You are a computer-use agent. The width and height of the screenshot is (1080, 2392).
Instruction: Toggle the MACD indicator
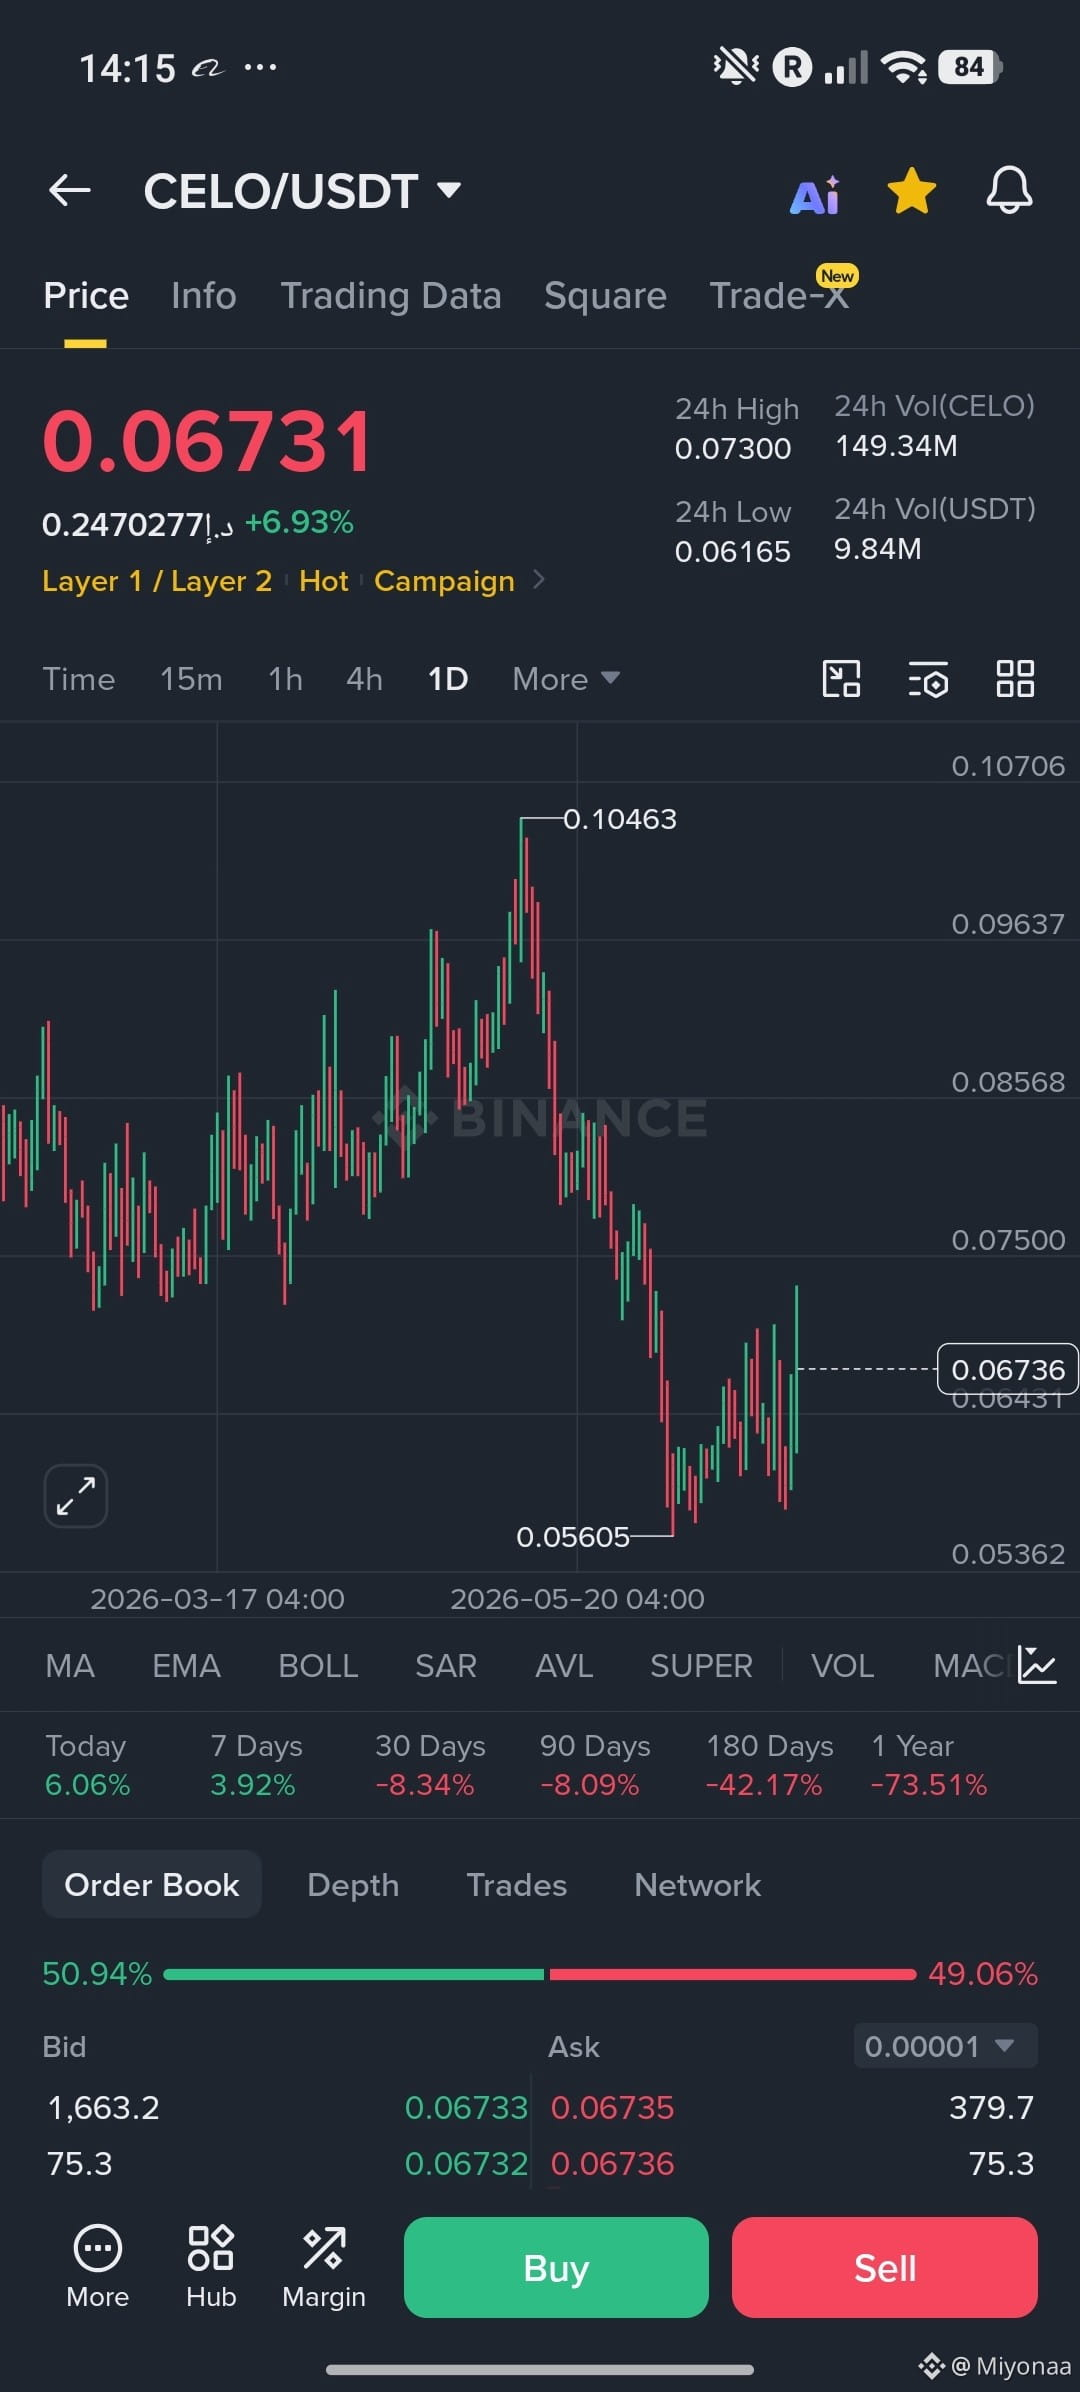click(968, 1666)
